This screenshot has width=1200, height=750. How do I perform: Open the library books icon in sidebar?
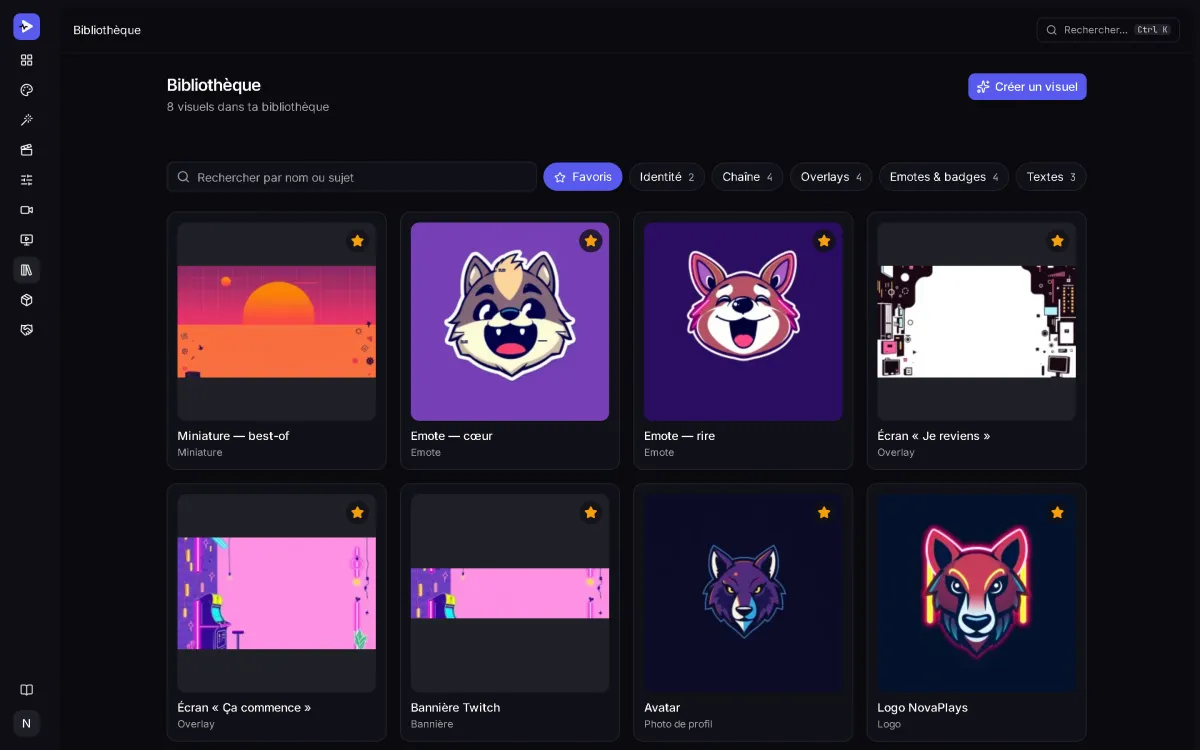[x=27, y=270]
